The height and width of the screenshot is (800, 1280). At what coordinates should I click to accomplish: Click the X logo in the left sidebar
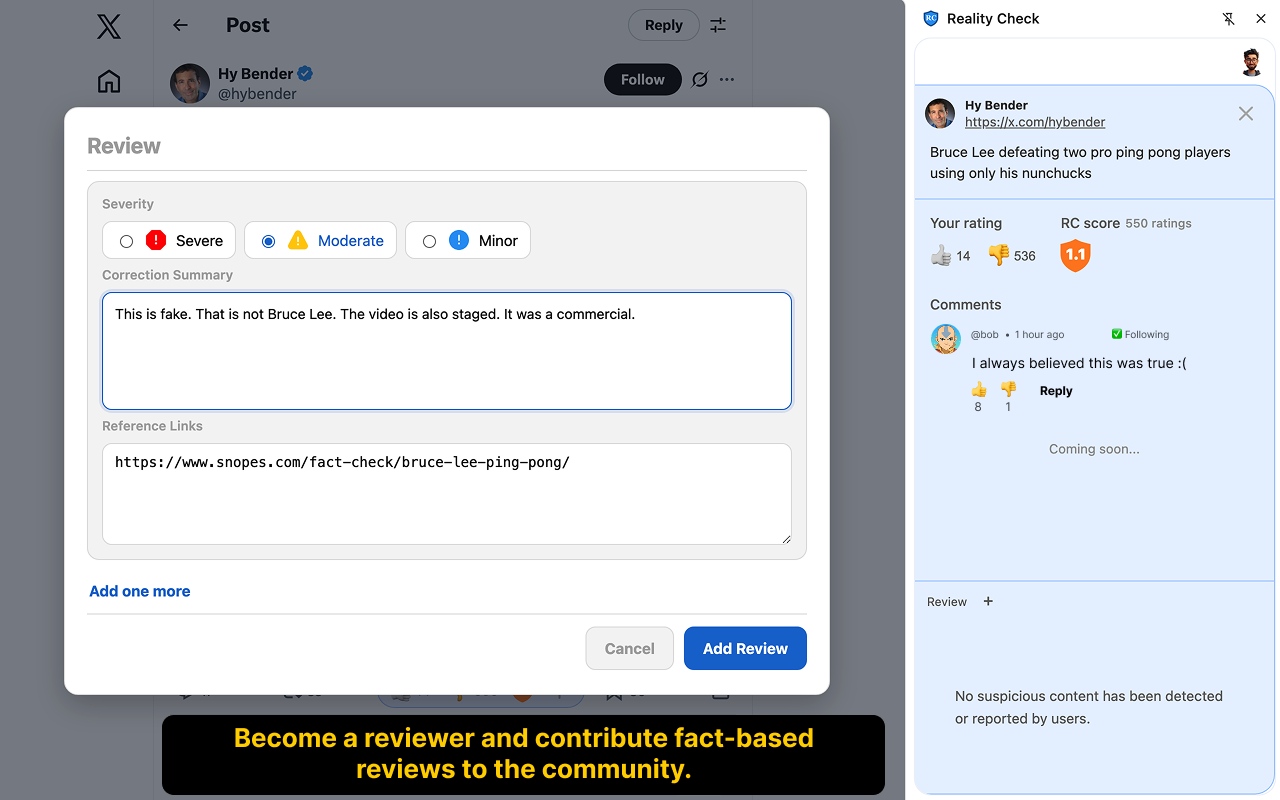click(108, 26)
